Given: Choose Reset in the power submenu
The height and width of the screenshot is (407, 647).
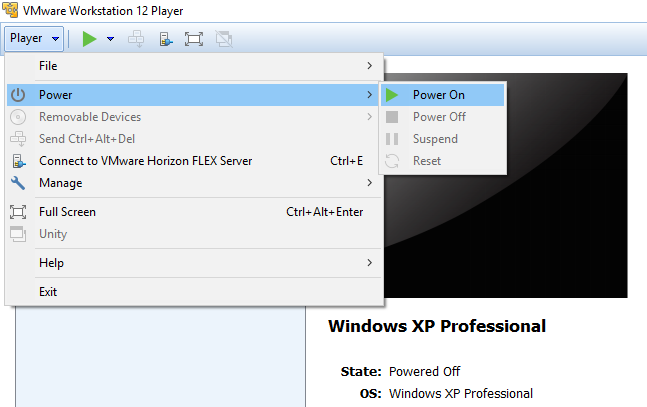Looking at the screenshot, I should 442,161.
